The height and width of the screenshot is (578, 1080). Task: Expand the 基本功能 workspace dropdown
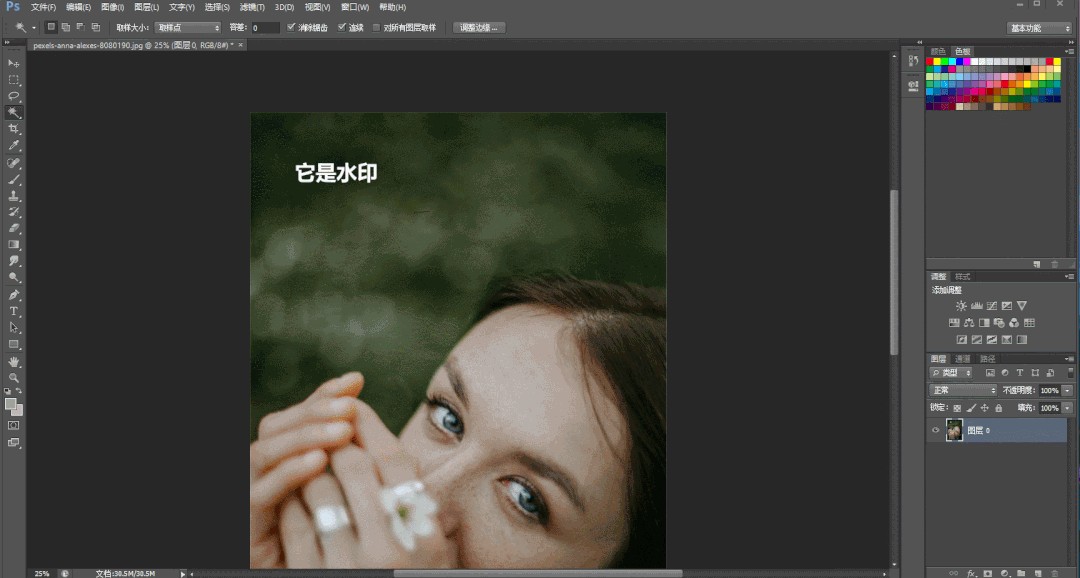click(x=1039, y=28)
